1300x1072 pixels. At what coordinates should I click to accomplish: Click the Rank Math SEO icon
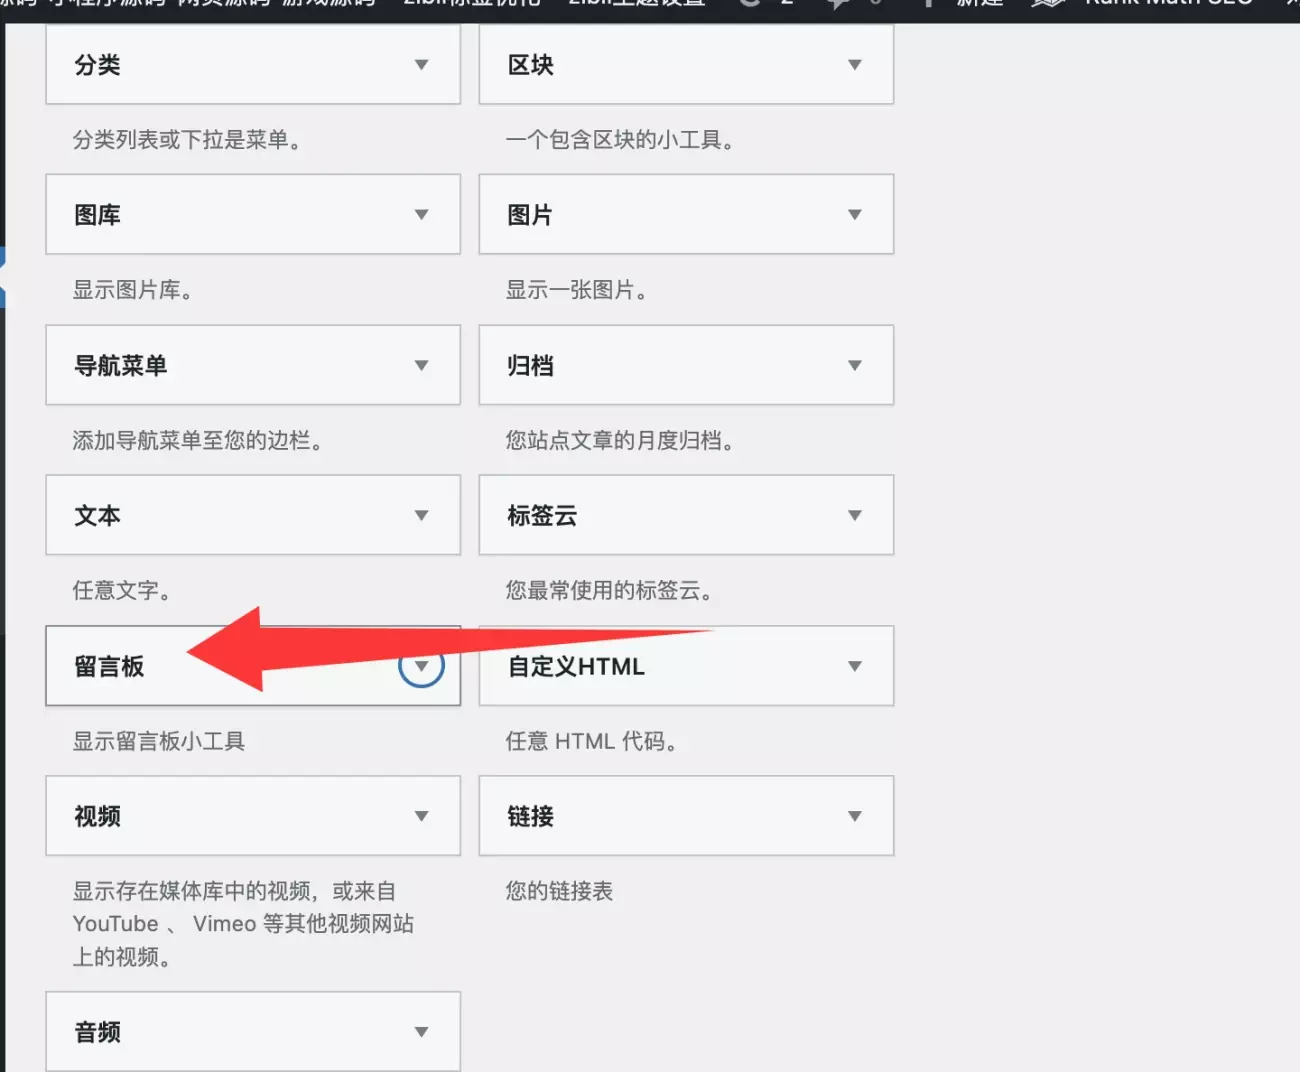pos(1046,4)
